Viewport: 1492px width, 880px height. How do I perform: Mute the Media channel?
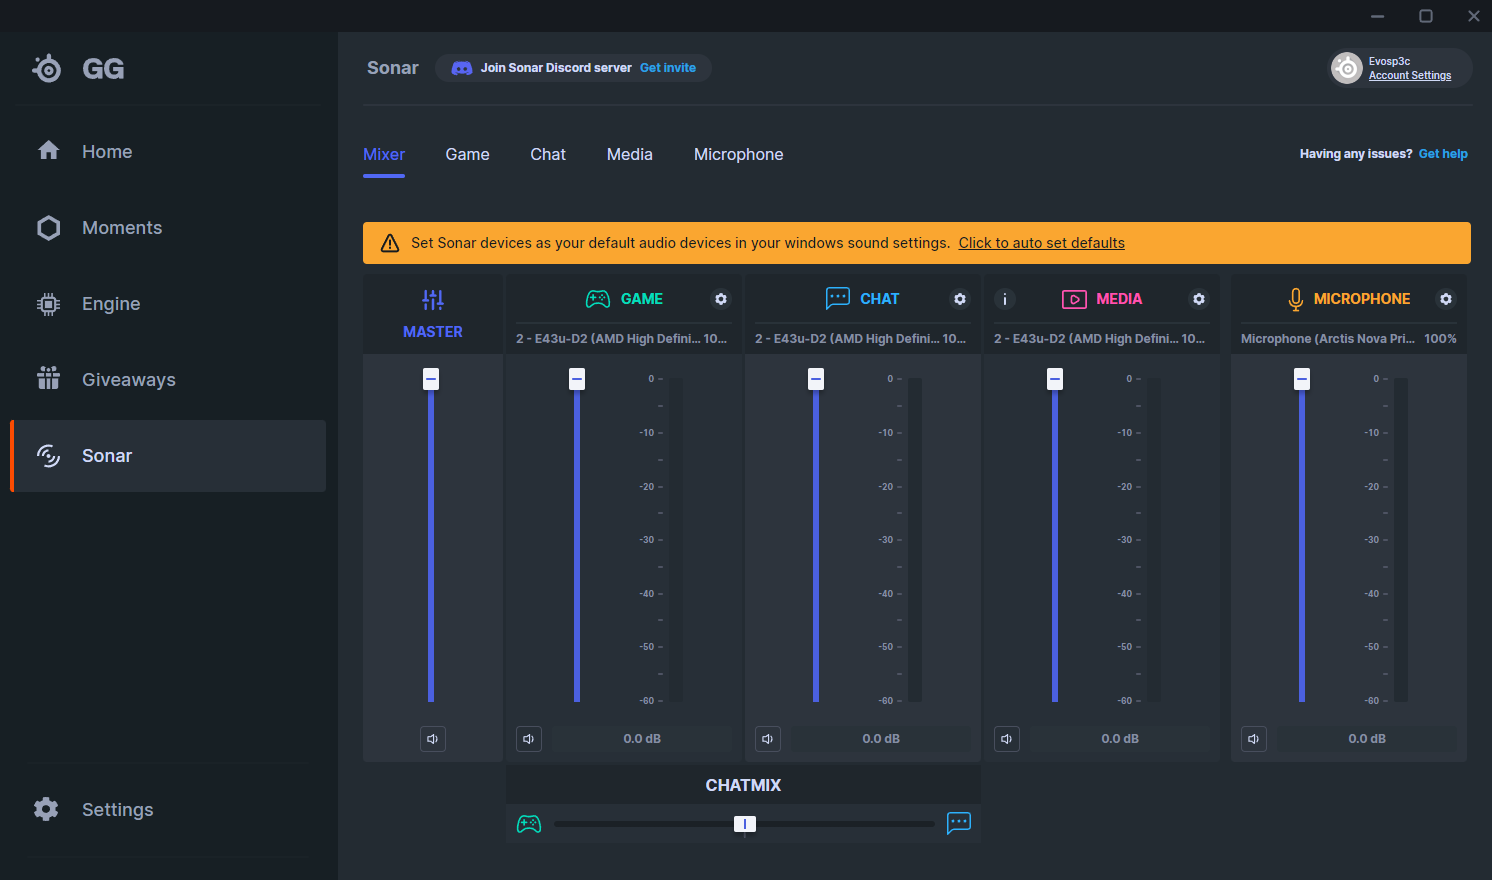1007,739
